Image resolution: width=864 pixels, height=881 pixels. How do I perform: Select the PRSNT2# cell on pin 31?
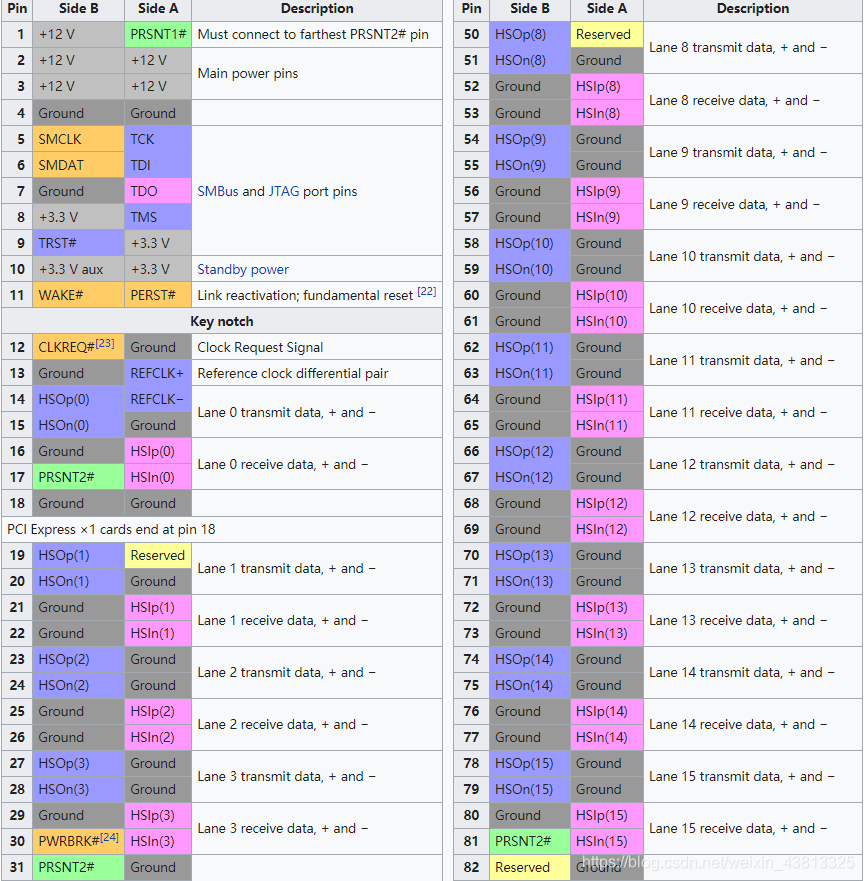point(79,867)
